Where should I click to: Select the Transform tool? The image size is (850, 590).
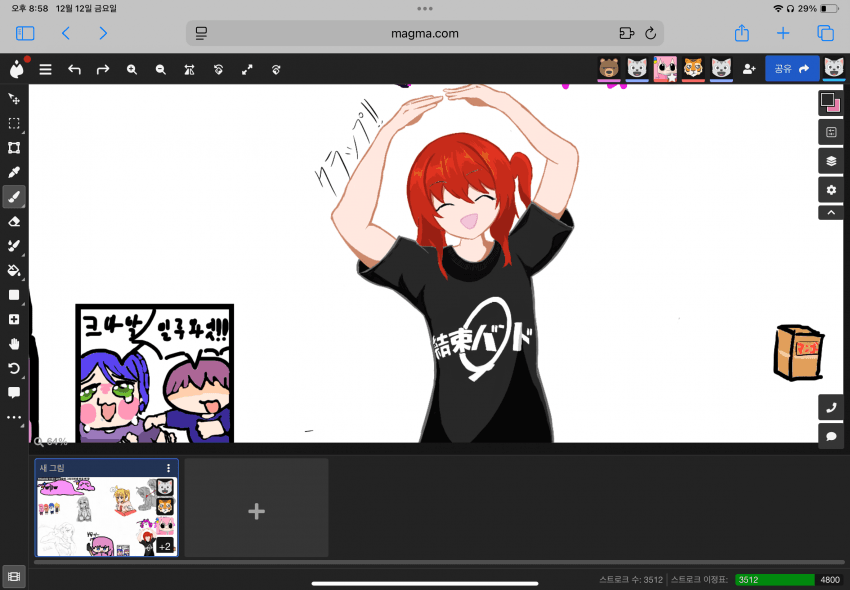(14, 148)
